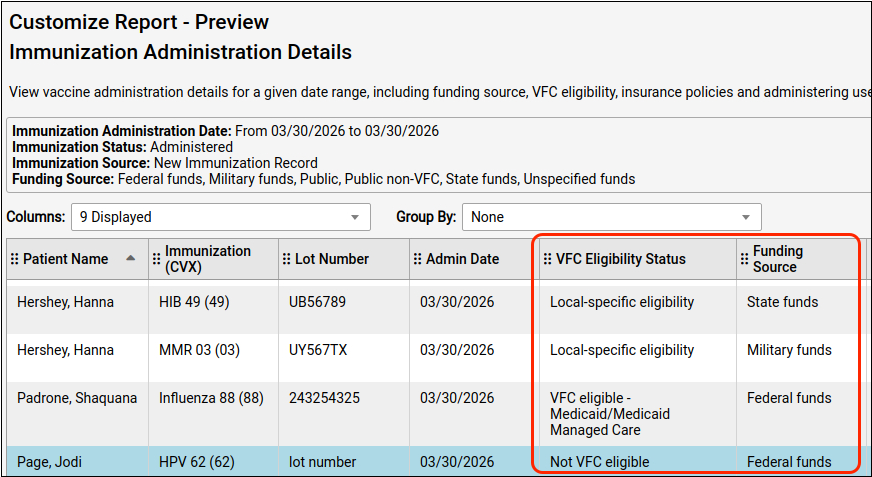
Task: Click the Immunization (CVX) column grip icon
Action: [157, 259]
